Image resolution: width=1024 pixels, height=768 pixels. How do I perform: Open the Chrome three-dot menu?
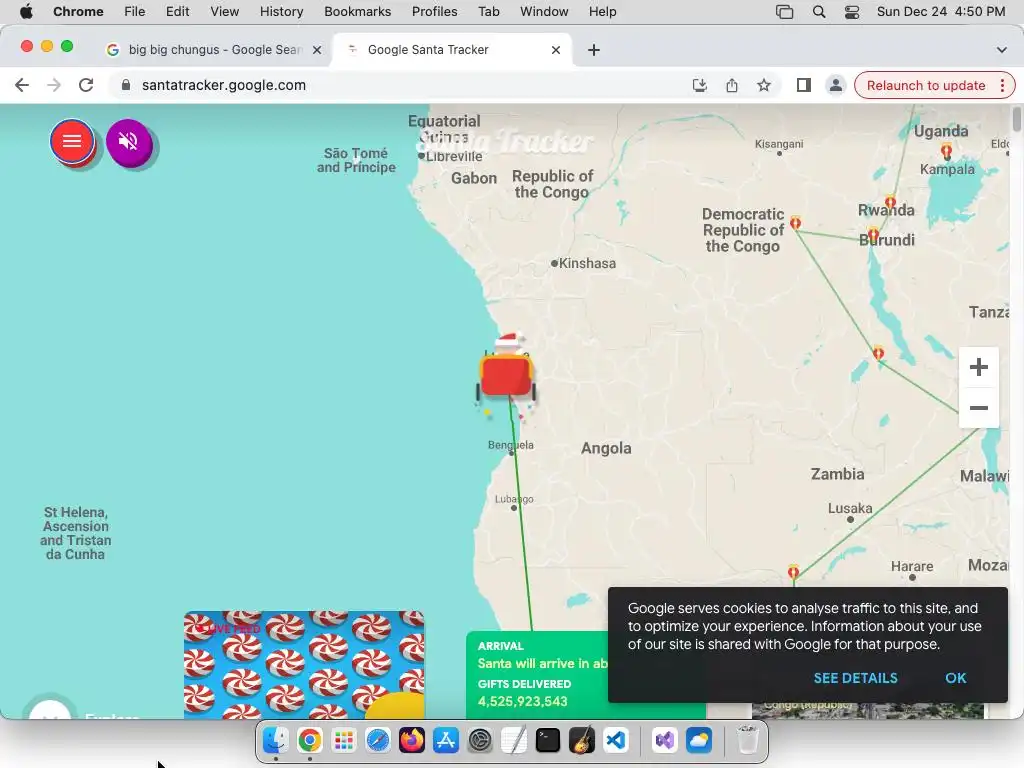tap(1002, 86)
